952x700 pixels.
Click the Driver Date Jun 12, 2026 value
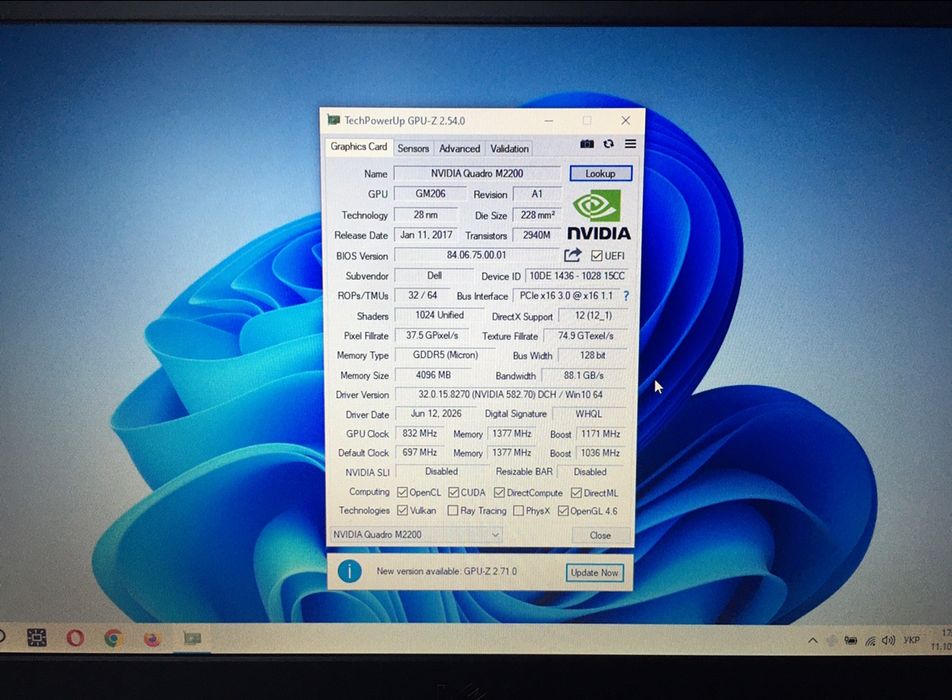[x=436, y=413]
